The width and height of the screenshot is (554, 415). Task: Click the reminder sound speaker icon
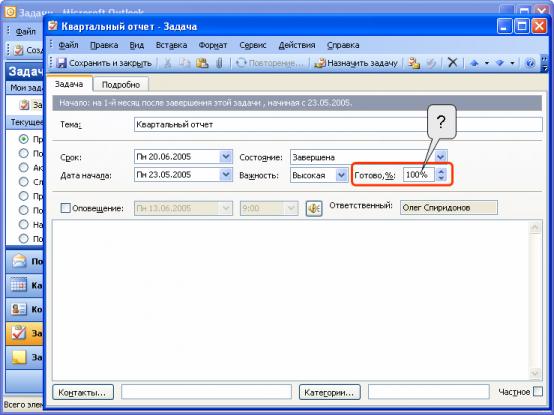point(314,208)
